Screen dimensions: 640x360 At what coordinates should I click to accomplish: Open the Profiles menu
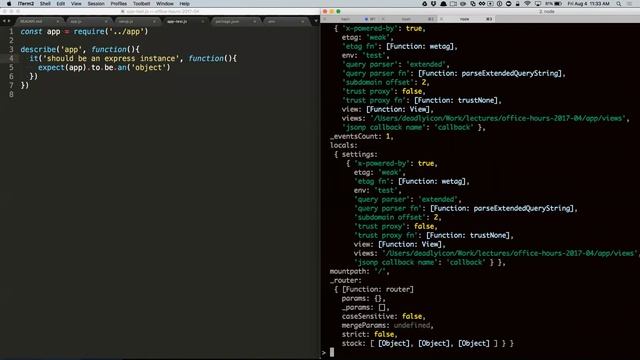click(x=118, y=4)
